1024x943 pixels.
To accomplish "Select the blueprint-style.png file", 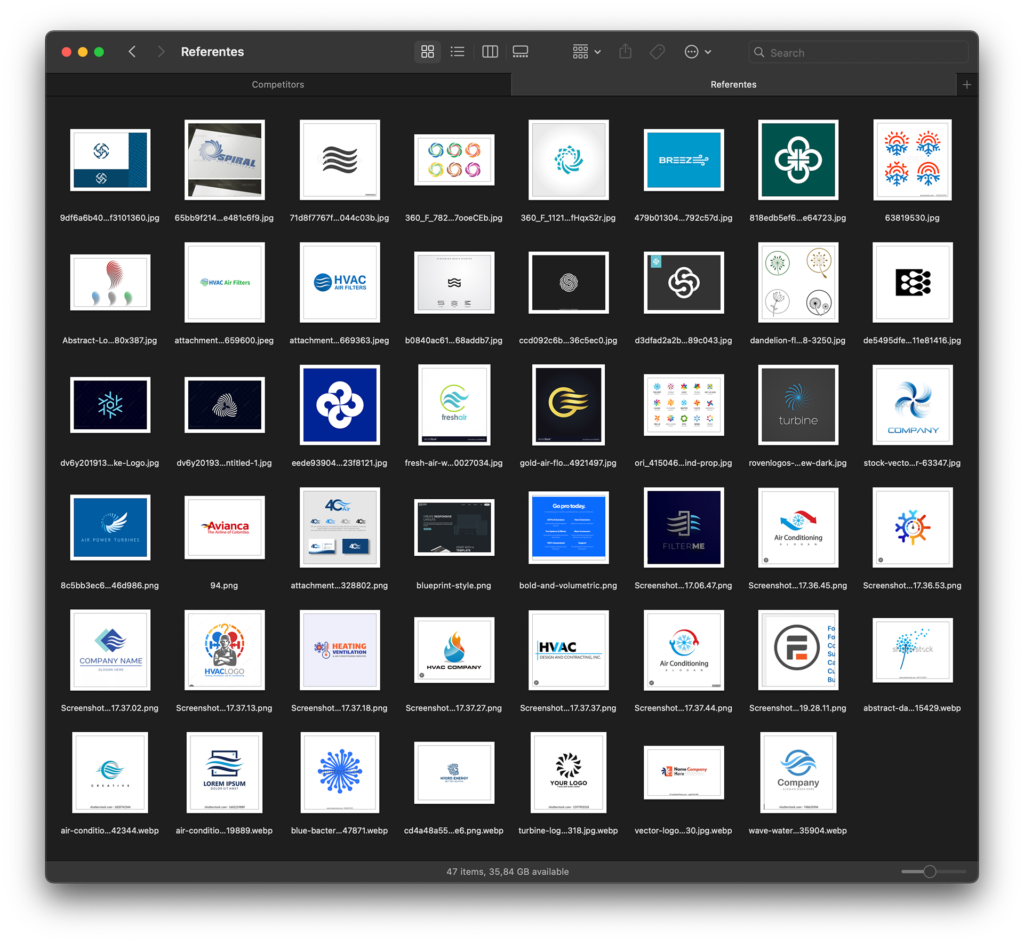I will (x=454, y=527).
